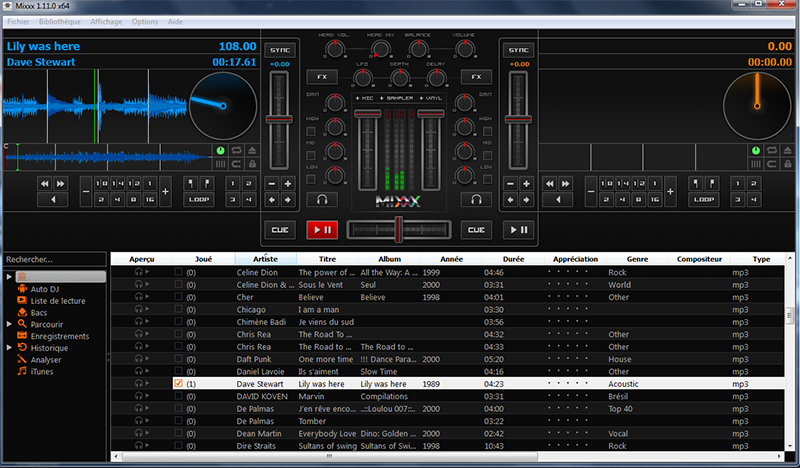Sort library by Artiste column
This screenshot has height=468, width=800.
[x=265, y=259]
